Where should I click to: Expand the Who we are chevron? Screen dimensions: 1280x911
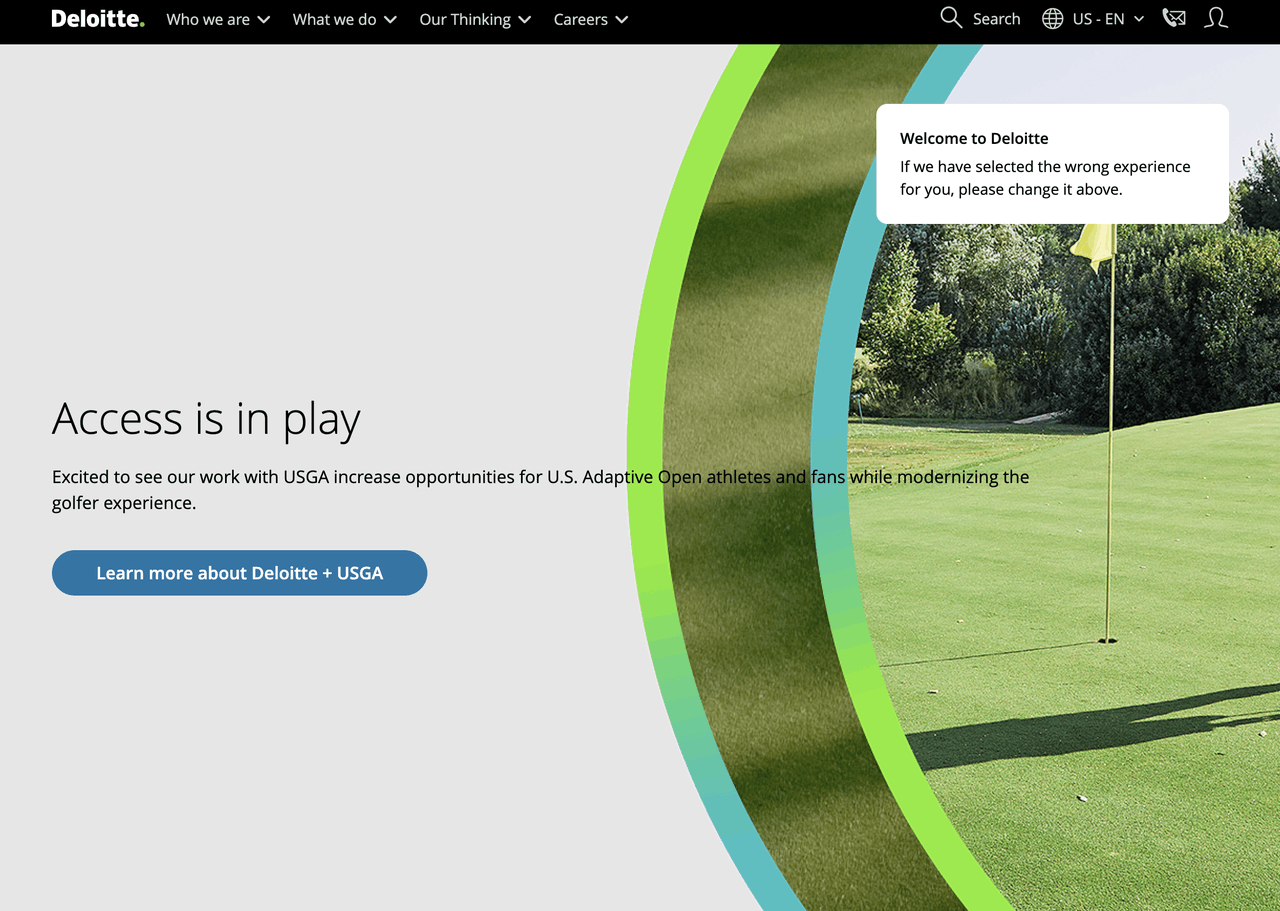[x=263, y=20]
